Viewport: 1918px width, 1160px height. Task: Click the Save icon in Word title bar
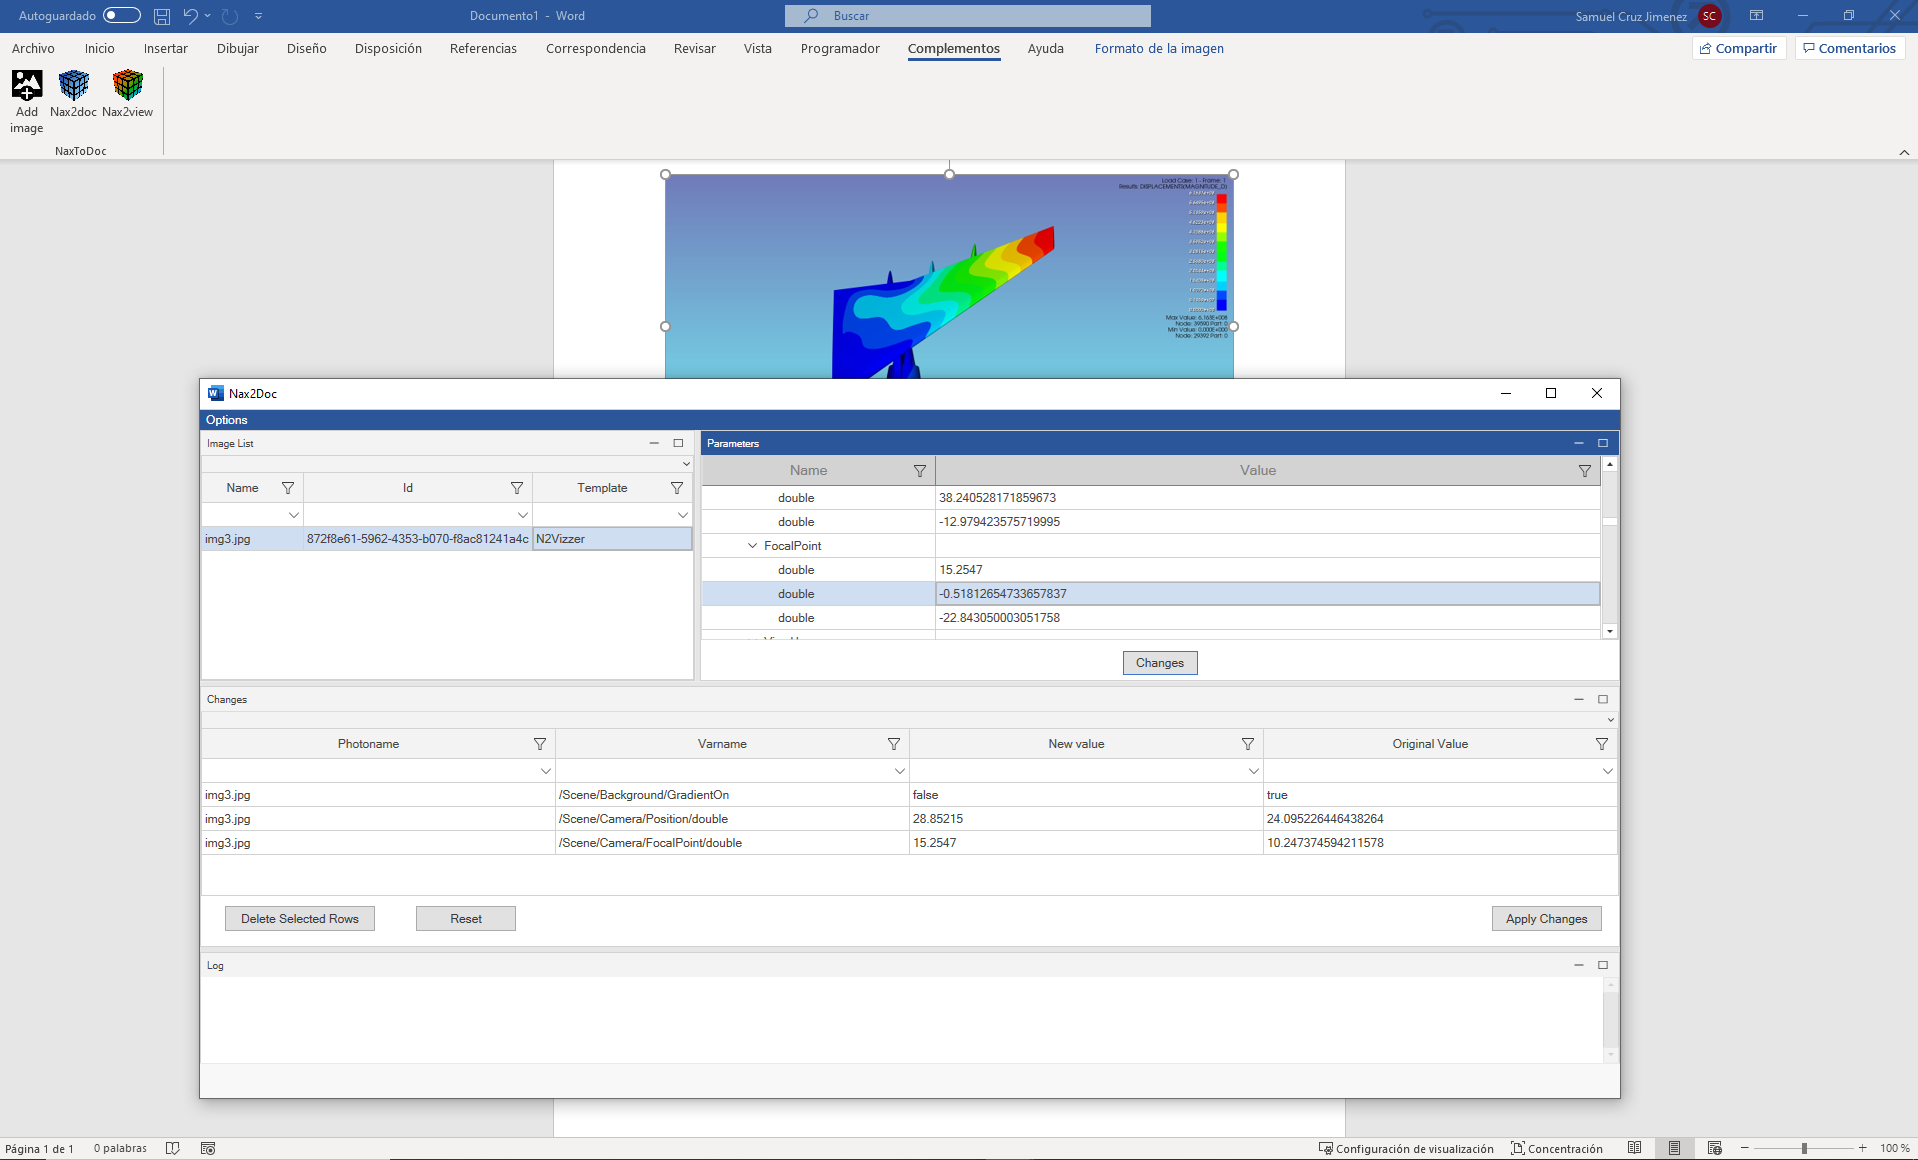tap(162, 16)
